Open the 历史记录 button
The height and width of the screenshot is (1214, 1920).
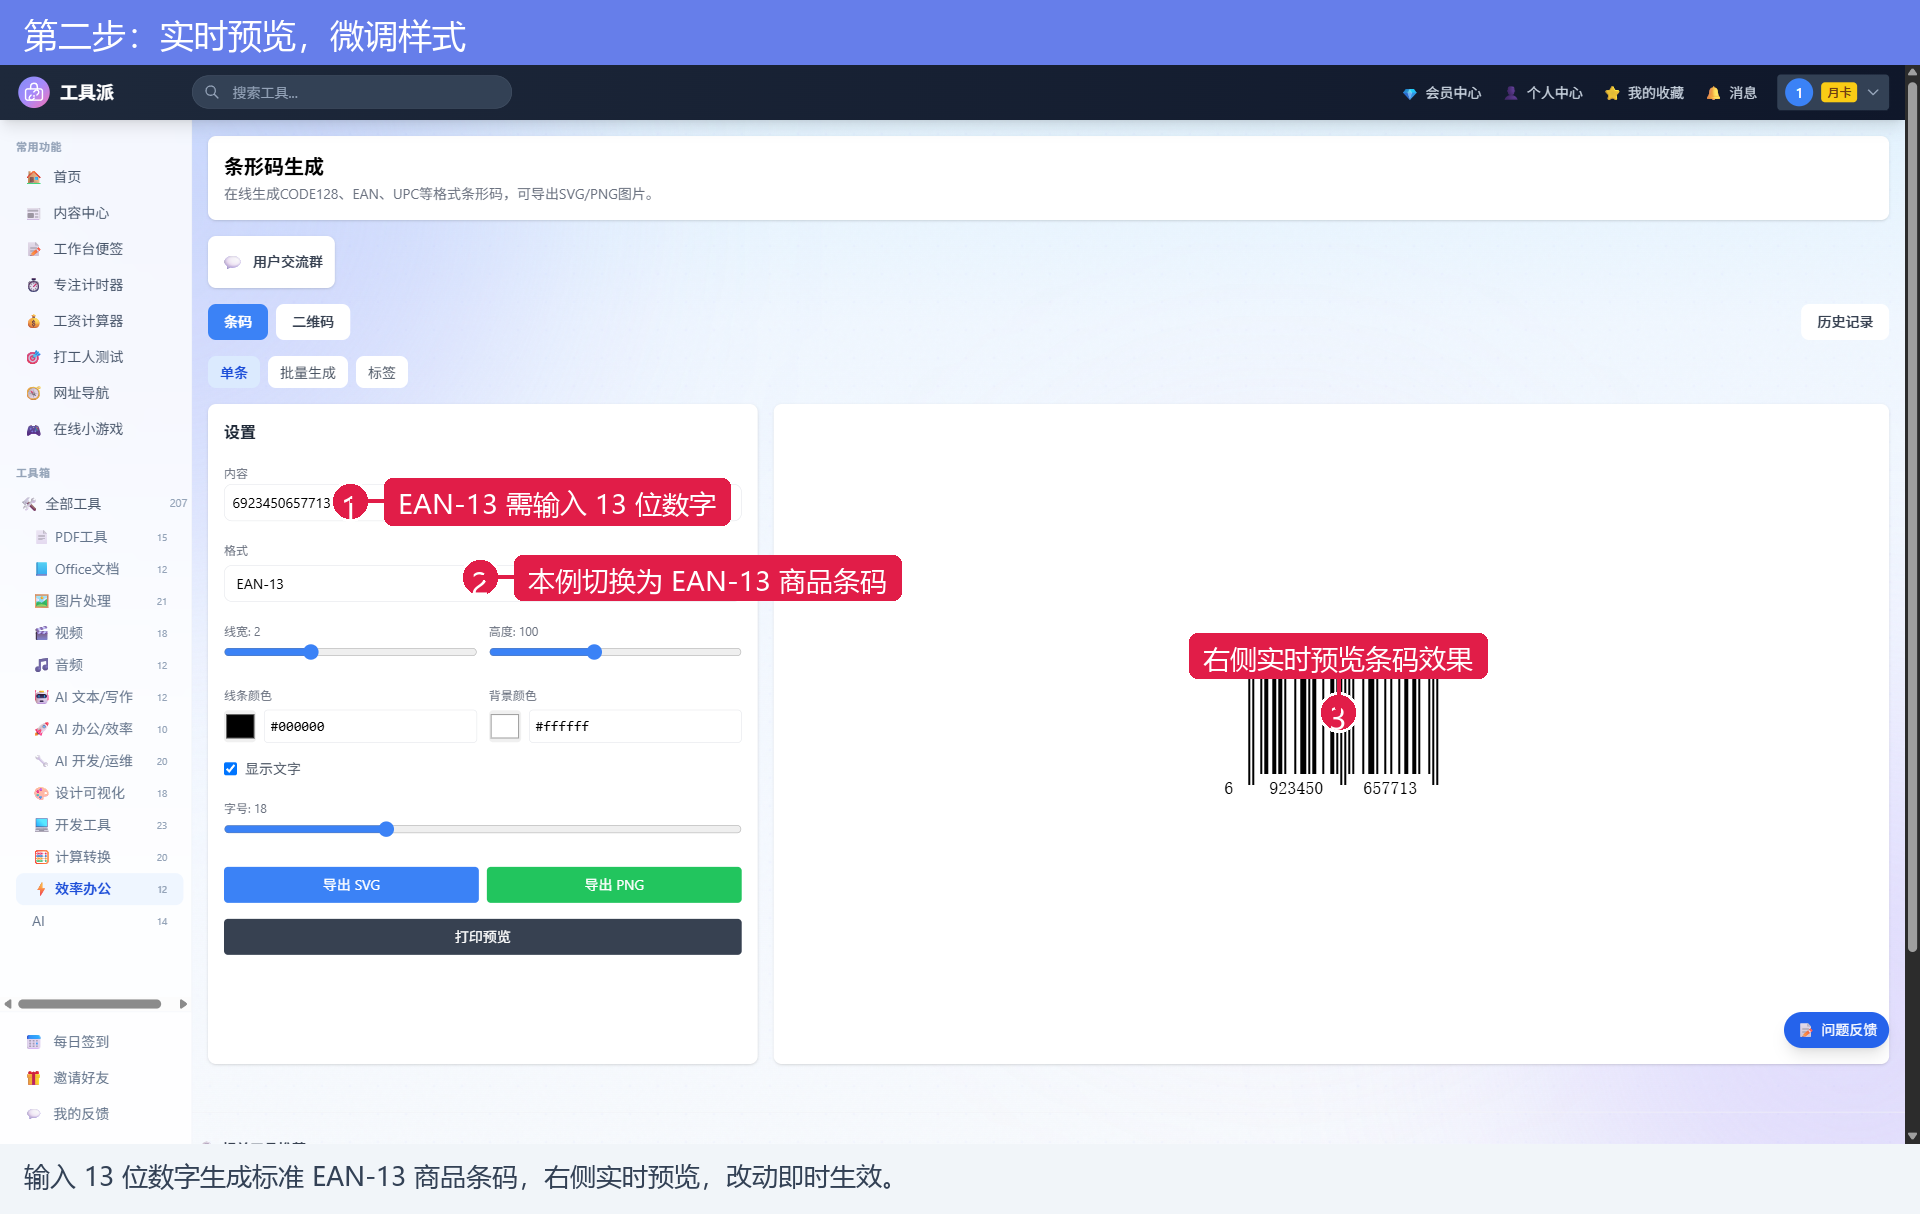pos(1845,322)
